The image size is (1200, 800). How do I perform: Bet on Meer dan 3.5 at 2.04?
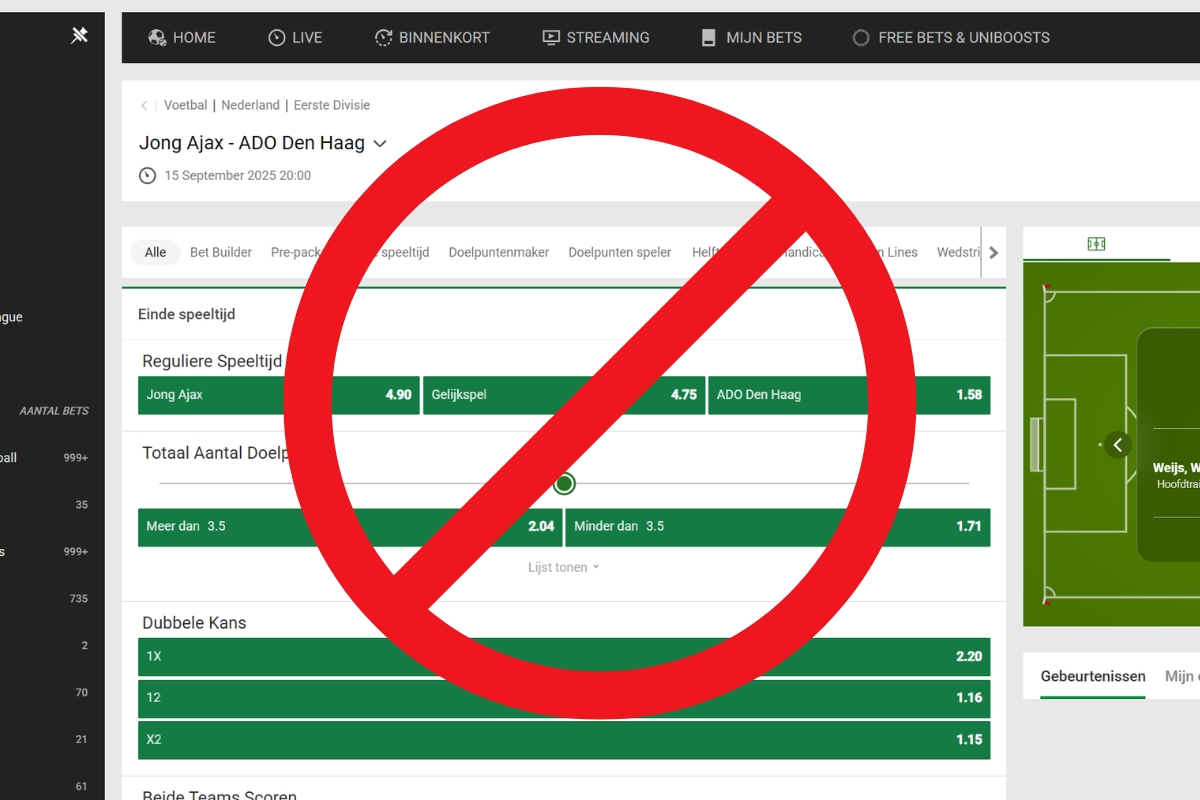coord(350,527)
